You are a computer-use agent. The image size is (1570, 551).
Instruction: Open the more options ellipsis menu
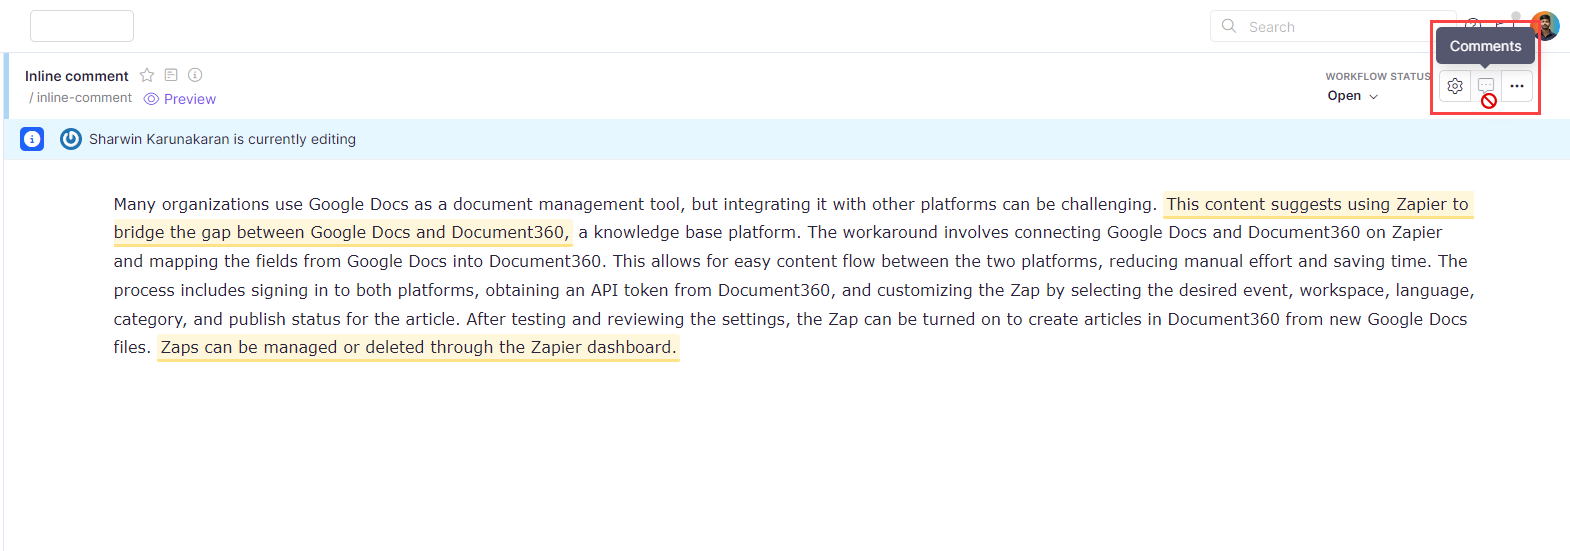click(1517, 86)
